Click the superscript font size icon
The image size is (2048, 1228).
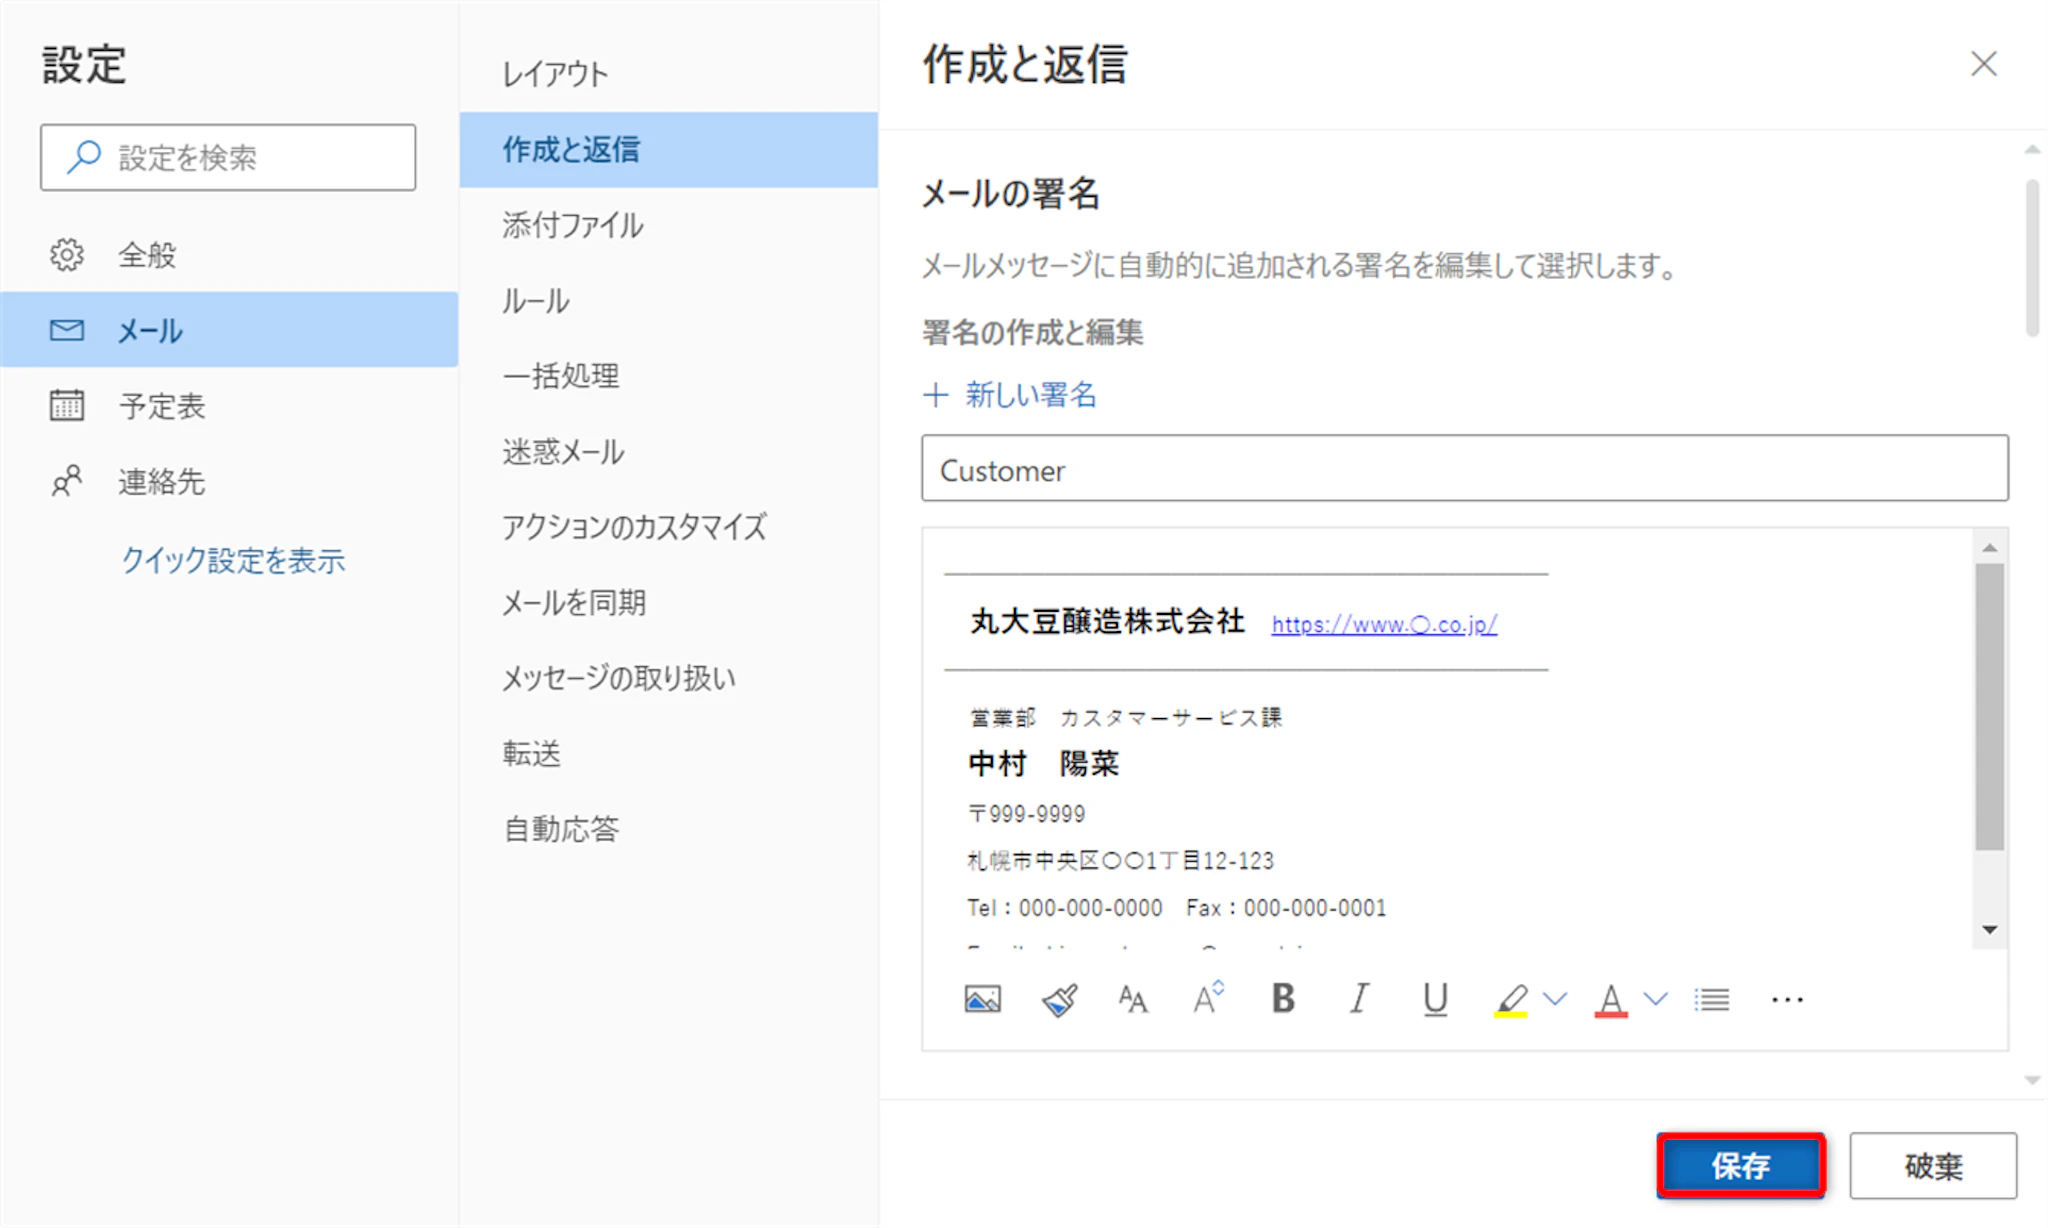1208,998
